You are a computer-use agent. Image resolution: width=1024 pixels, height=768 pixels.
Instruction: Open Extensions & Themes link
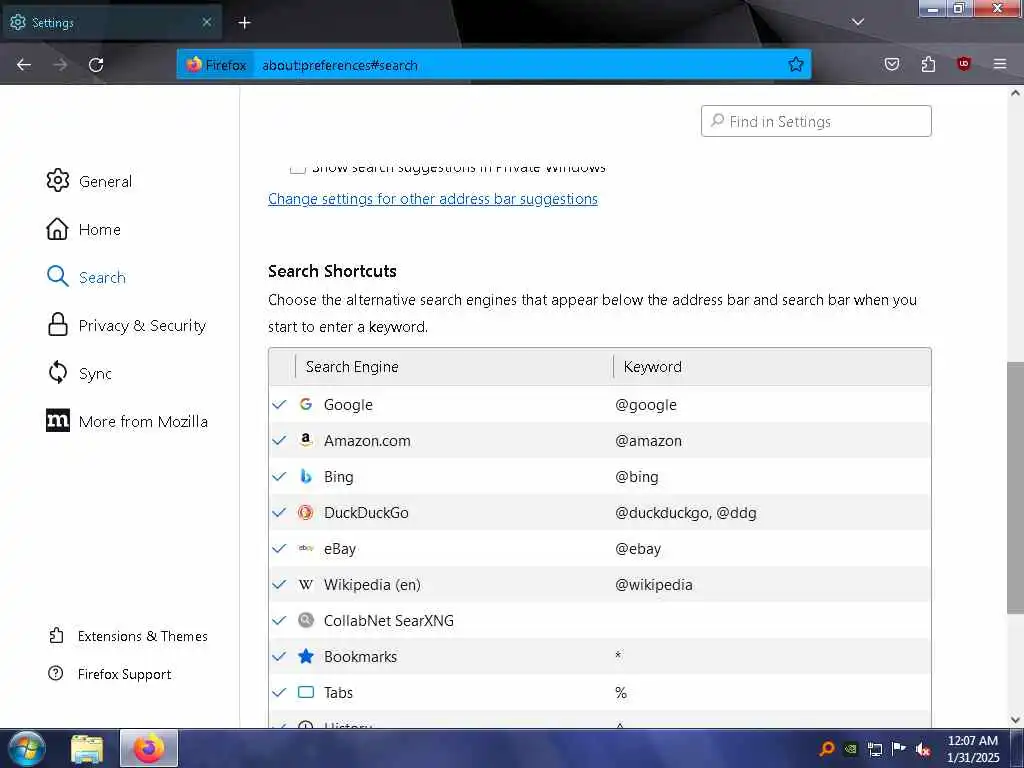pos(128,636)
